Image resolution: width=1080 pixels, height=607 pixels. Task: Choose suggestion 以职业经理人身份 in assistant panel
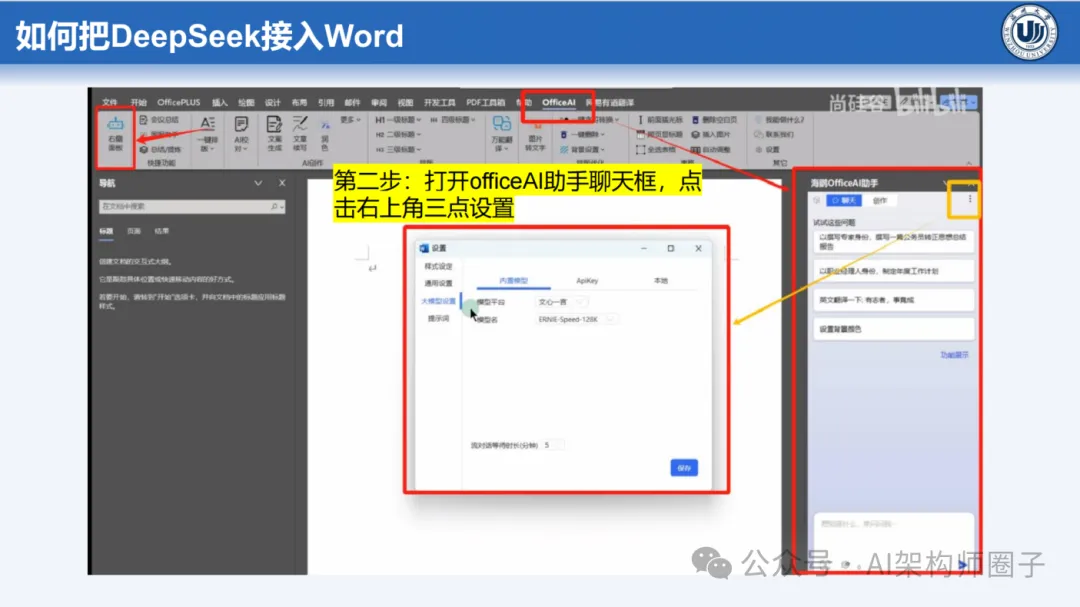894,271
